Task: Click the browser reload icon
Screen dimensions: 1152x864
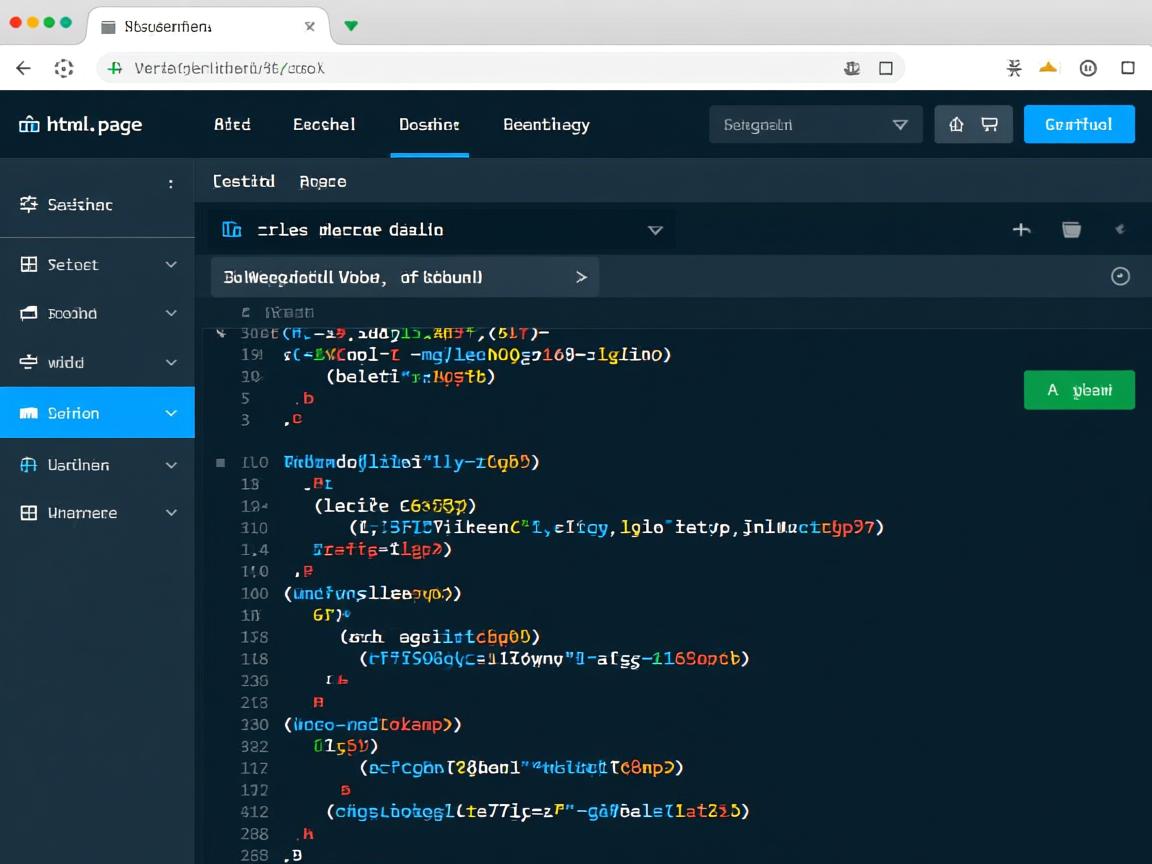Action: [x=64, y=68]
